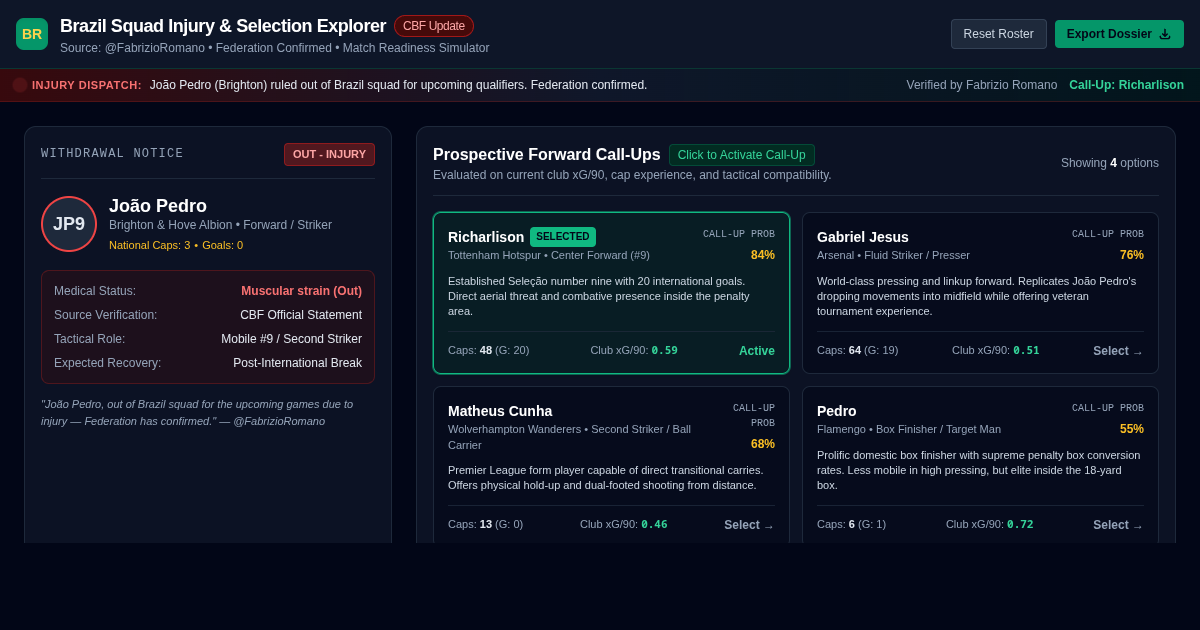Click the CBF Update badge
Image resolution: width=1200 pixels, height=630 pixels.
click(x=434, y=26)
